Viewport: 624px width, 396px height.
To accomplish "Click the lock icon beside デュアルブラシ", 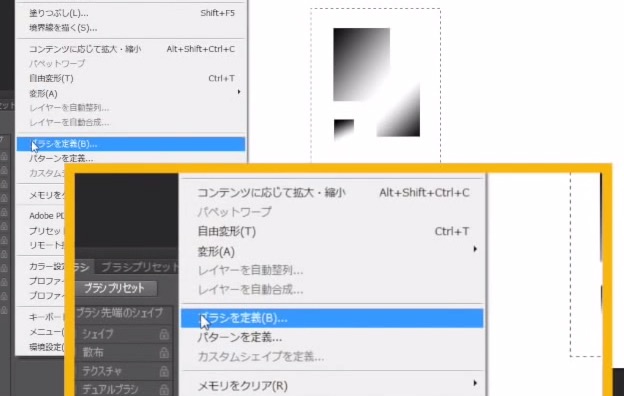I will 164,389.
